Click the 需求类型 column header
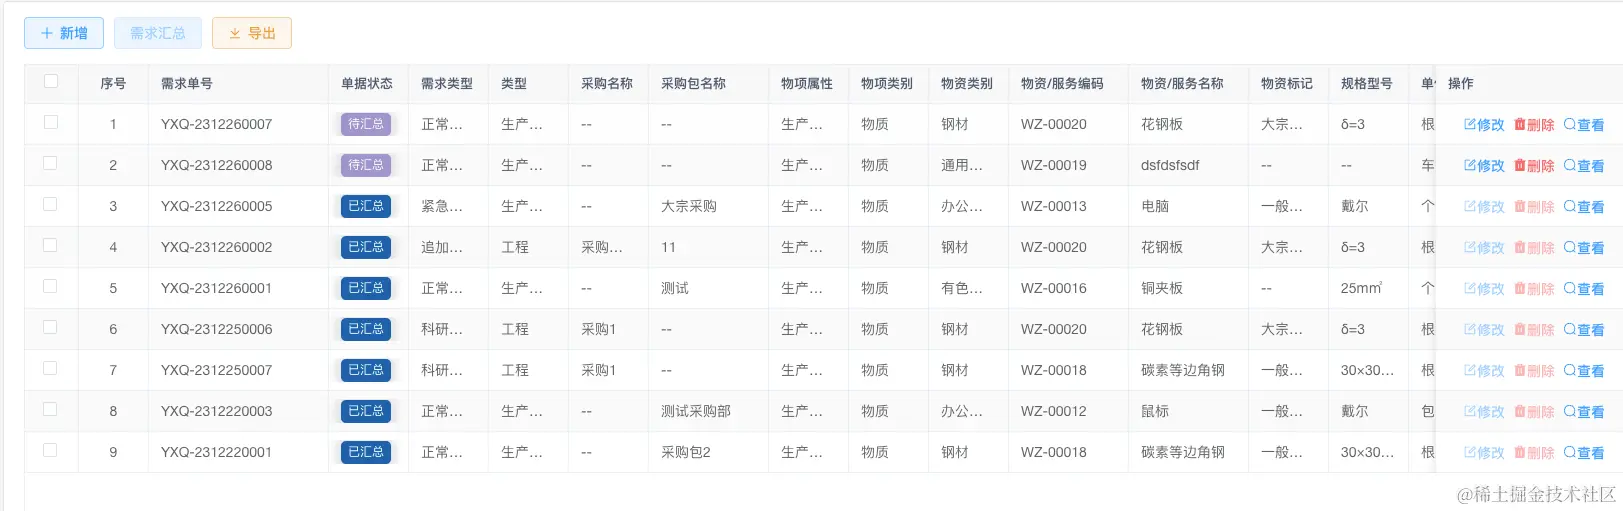This screenshot has height=511, width=1623. tap(447, 84)
